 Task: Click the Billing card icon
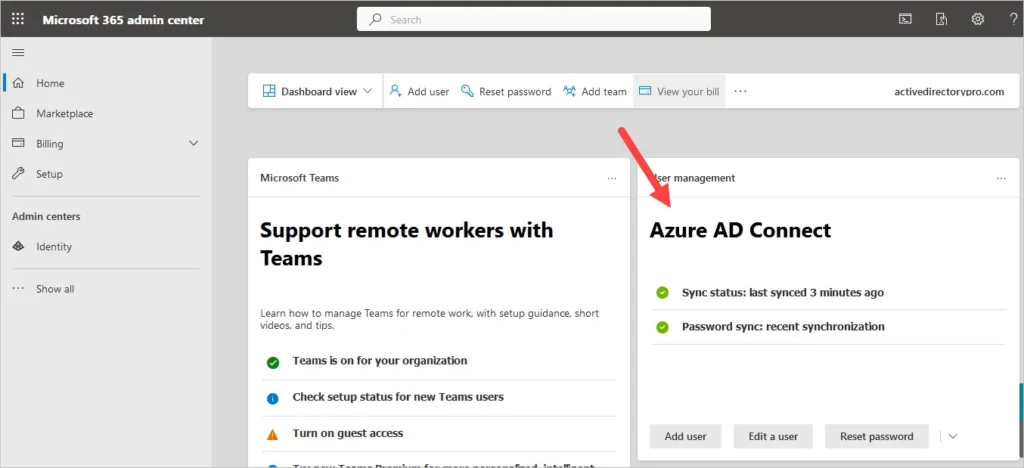pos(18,143)
